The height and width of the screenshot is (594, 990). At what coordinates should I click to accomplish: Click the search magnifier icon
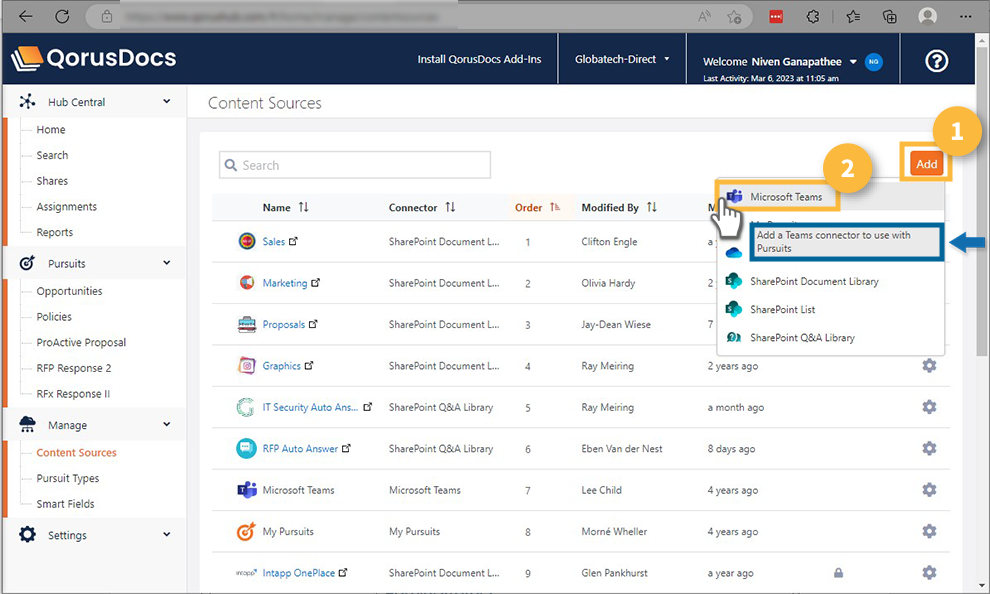point(231,165)
